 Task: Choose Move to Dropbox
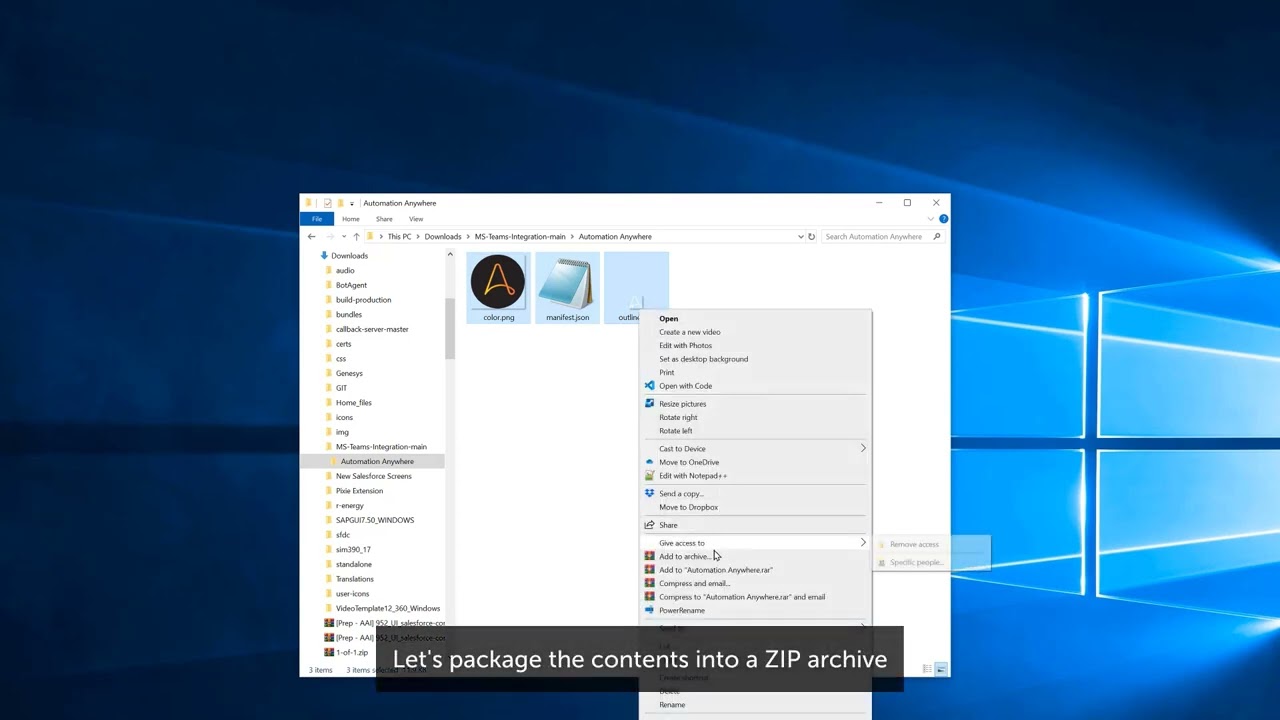(688, 507)
